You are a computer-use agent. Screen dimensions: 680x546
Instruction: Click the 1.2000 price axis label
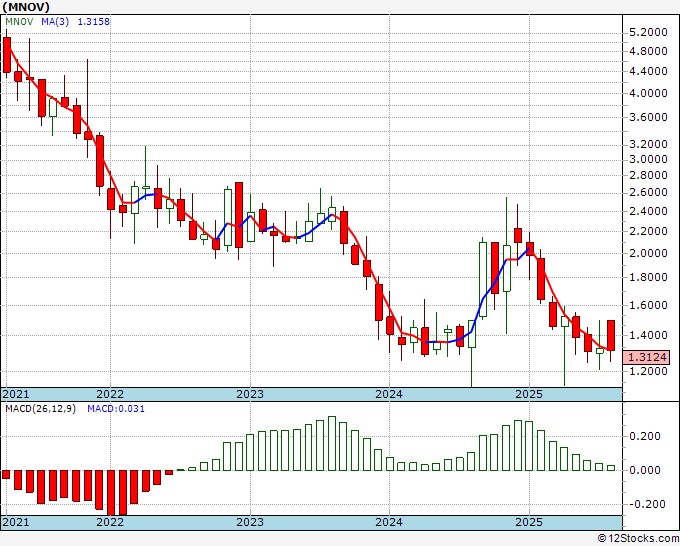648,371
